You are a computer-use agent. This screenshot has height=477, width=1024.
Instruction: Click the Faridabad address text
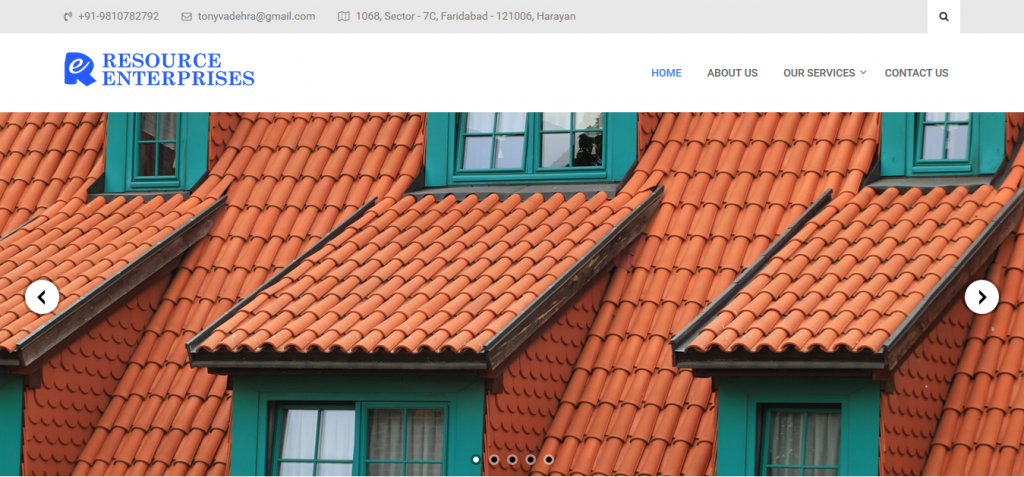[x=466, y=16]
